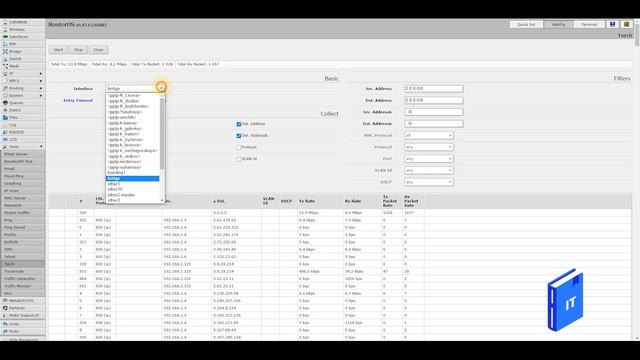Image resolution: width=640 pixels, height=360 pixels.
Task: Click the Tx Rate column header
Action: click(307, 201)
